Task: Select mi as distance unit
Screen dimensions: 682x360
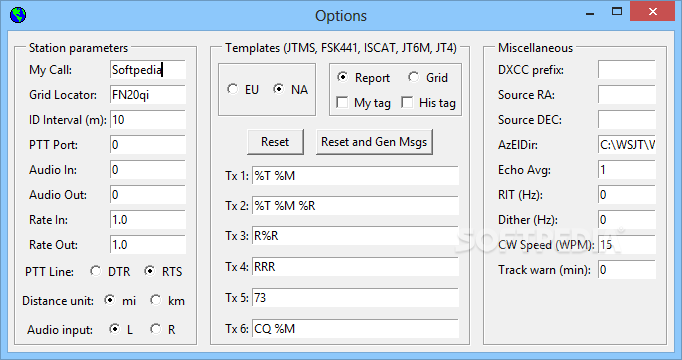Action: point(110,300)
